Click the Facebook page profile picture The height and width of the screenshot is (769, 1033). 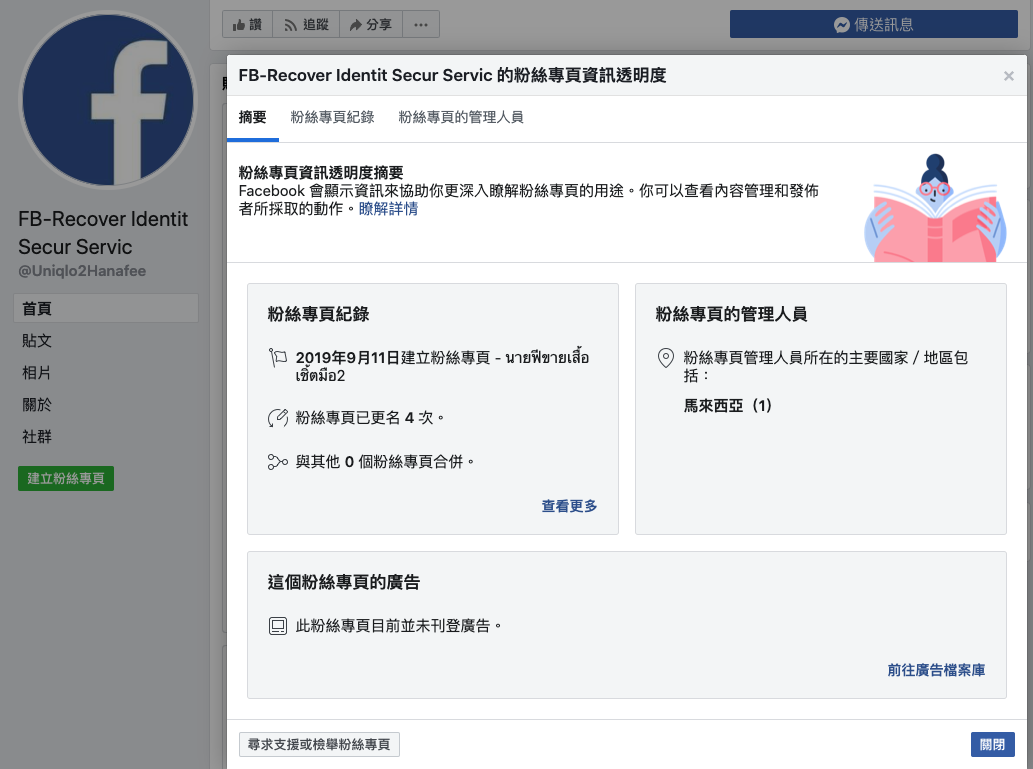point(108,100)
